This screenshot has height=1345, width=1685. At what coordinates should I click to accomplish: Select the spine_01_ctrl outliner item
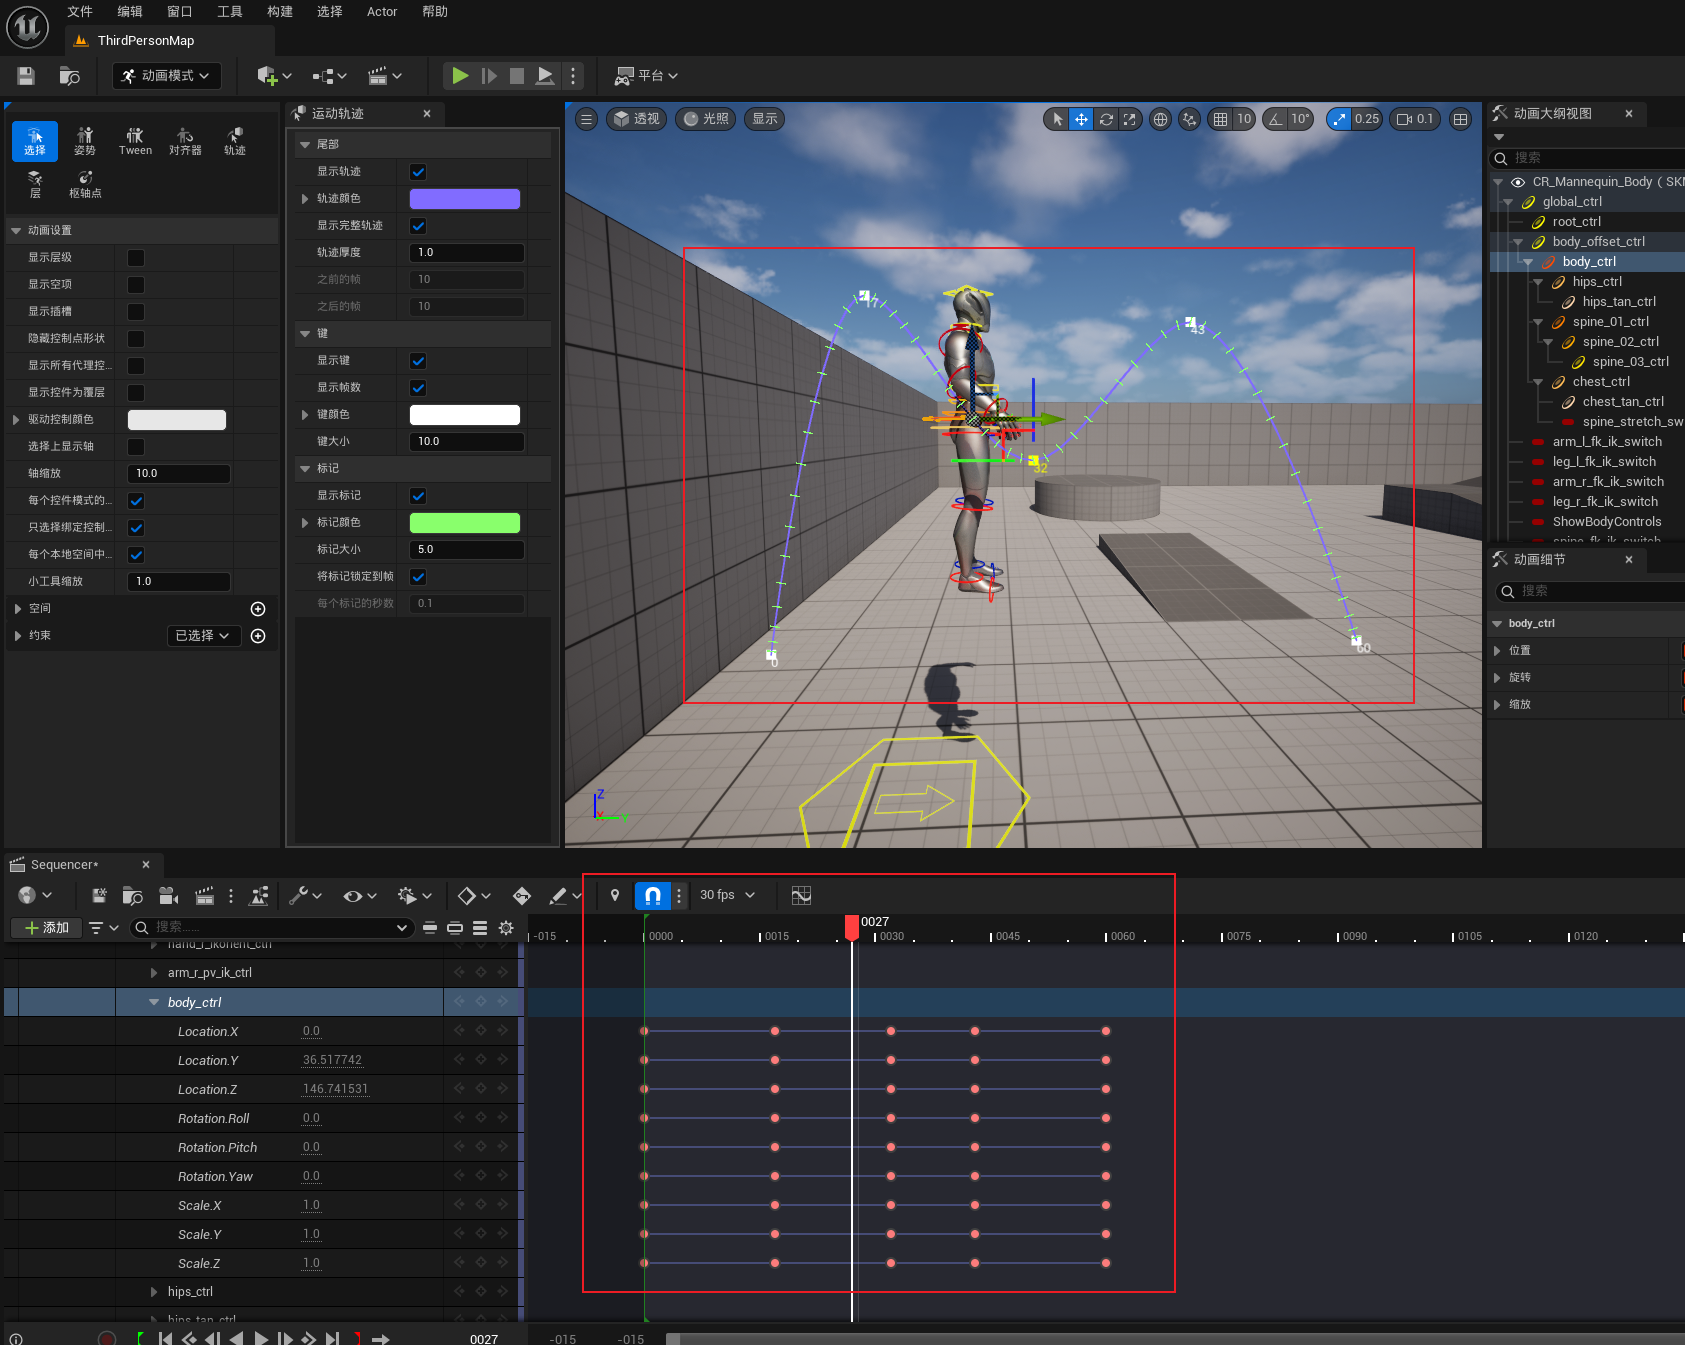point(1610,322)
